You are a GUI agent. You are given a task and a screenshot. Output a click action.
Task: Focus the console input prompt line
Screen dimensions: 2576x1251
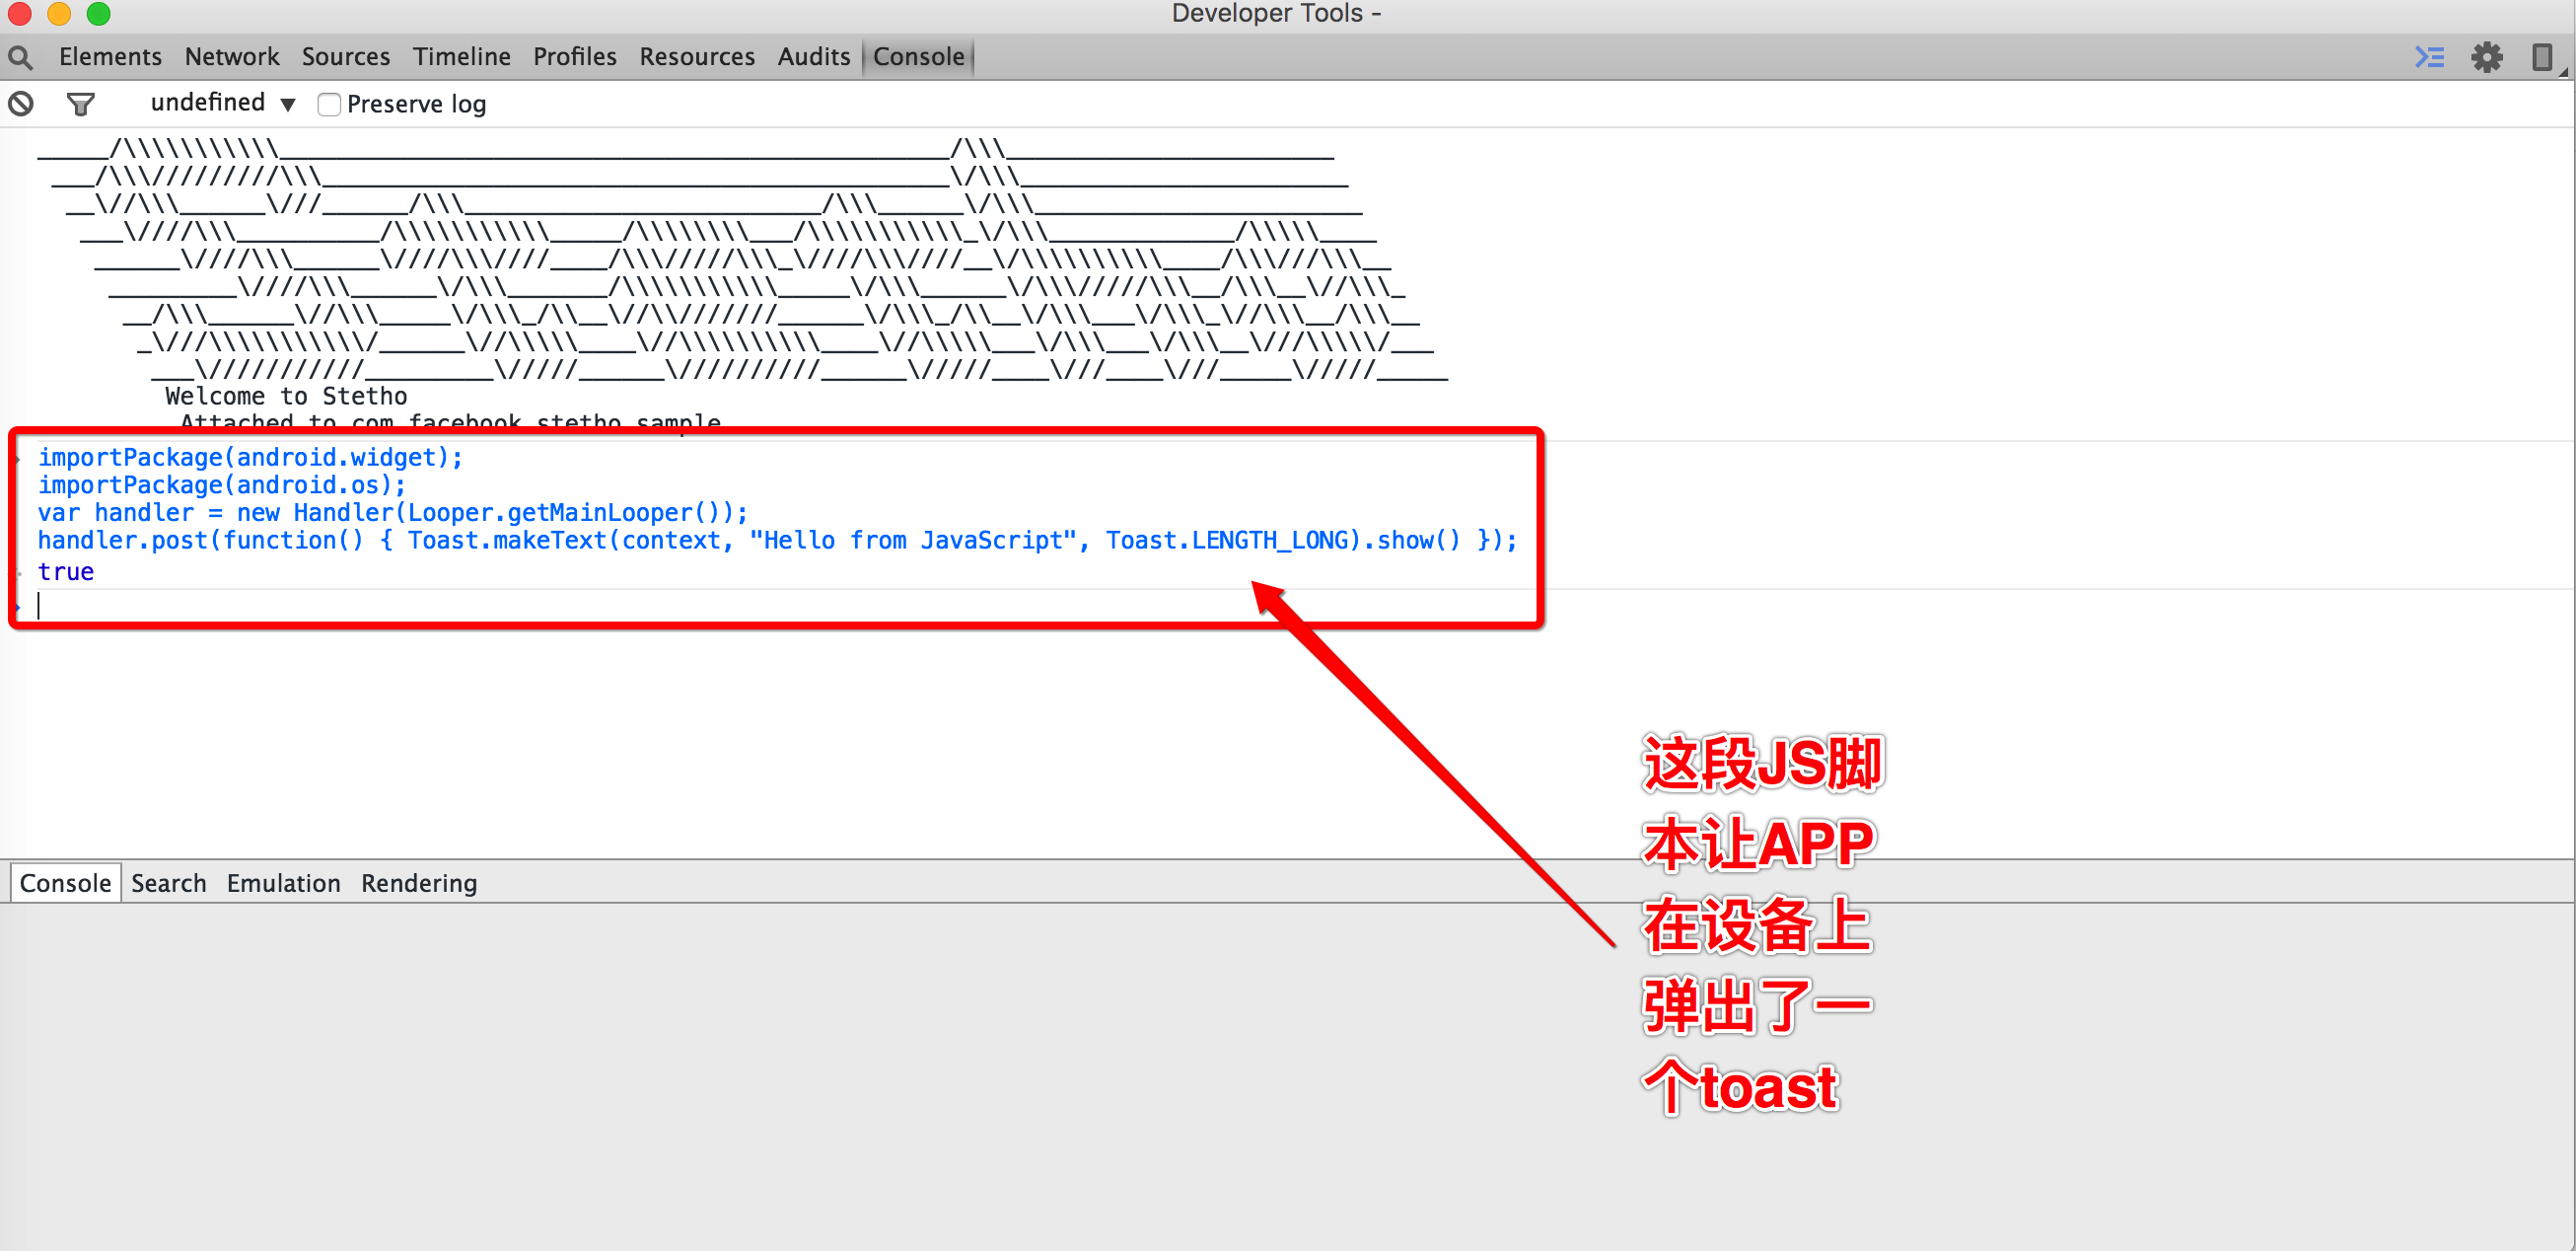tap(780, 605)
